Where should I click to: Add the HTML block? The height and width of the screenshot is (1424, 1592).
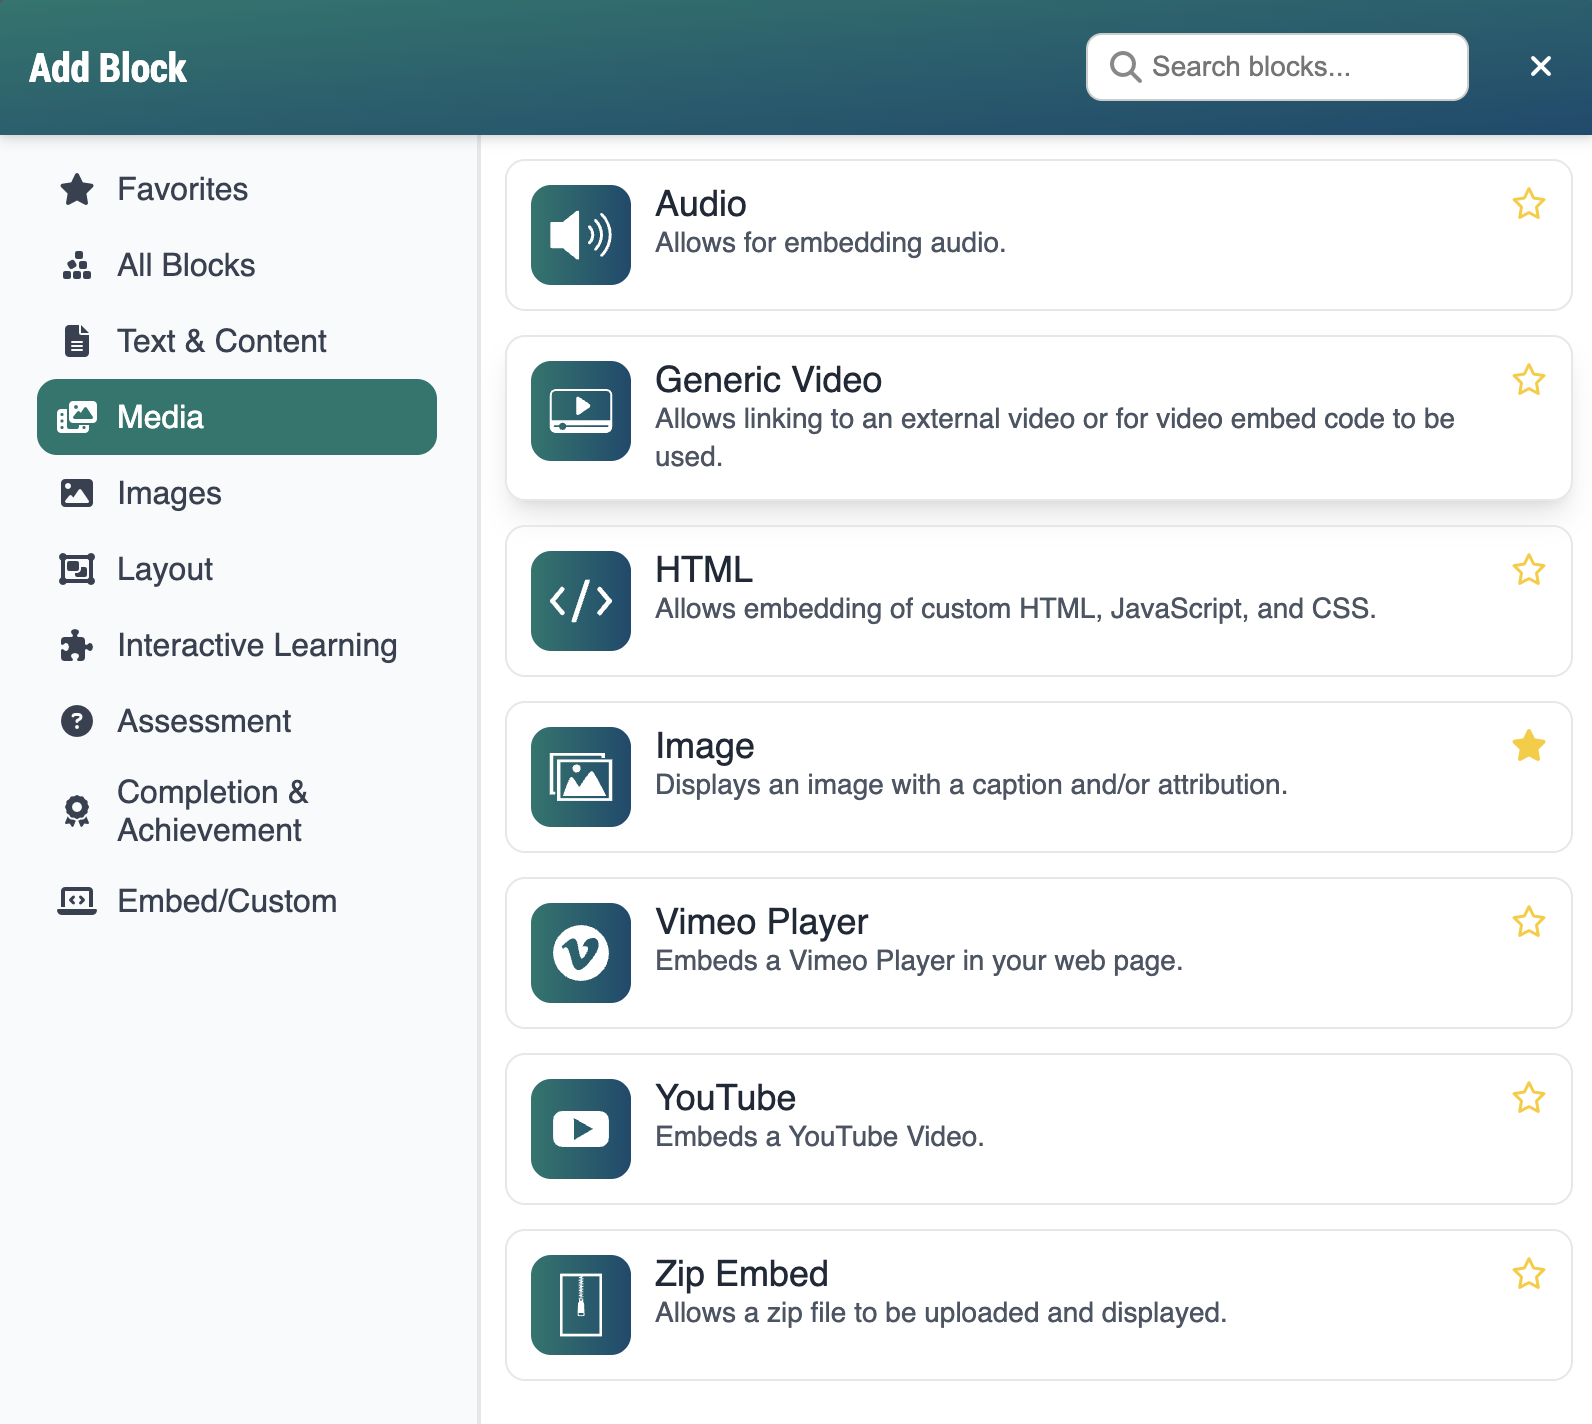click(x=1039, y=601)
